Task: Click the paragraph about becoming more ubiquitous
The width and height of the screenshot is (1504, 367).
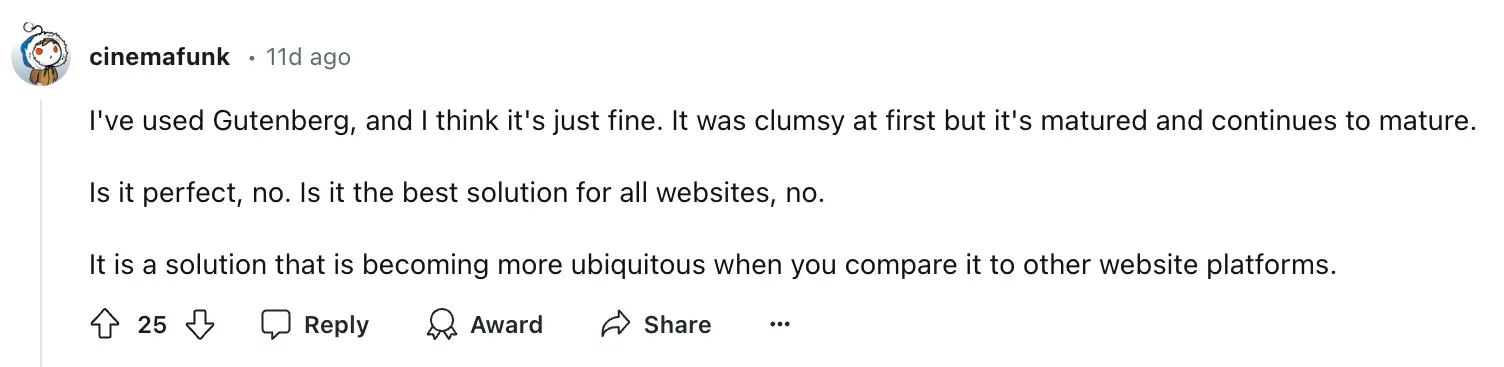Action: pos(712,266)
